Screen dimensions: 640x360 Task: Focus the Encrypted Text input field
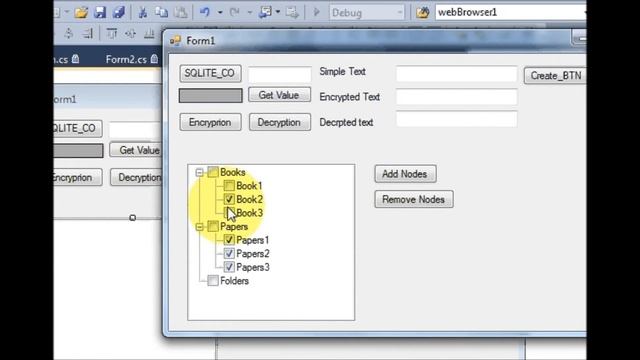pos(456,97)
